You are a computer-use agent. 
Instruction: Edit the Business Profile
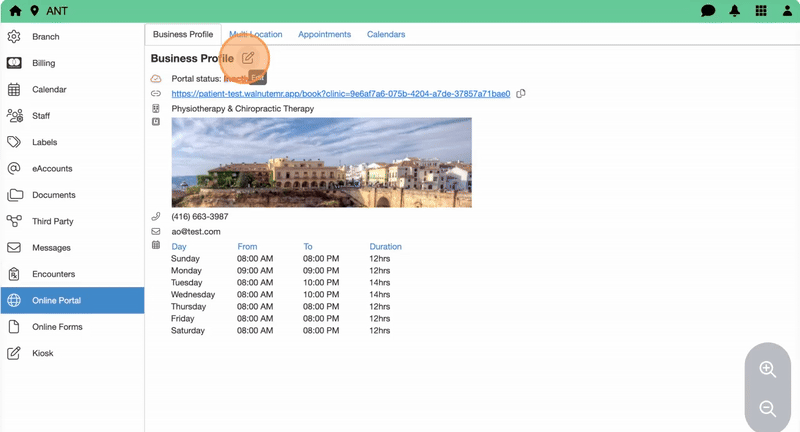pos(248,58)
